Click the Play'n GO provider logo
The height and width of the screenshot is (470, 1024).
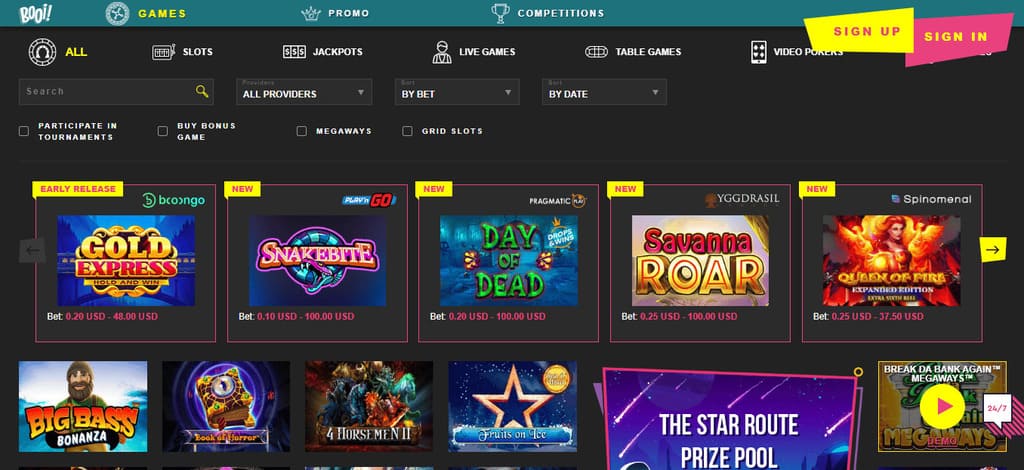pyautogui.click(x=369, y=200)
